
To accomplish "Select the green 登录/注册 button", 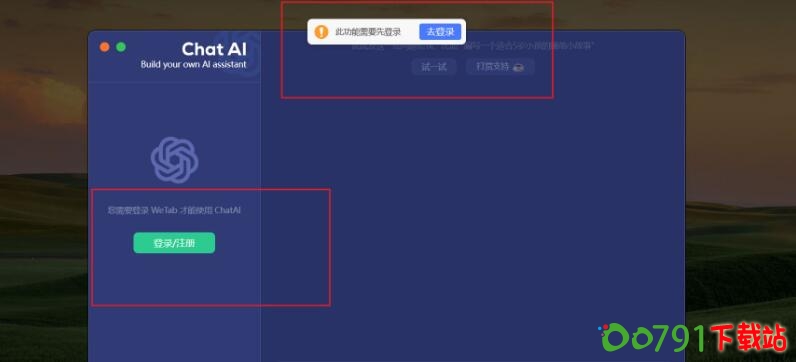I will coord(174,243).
